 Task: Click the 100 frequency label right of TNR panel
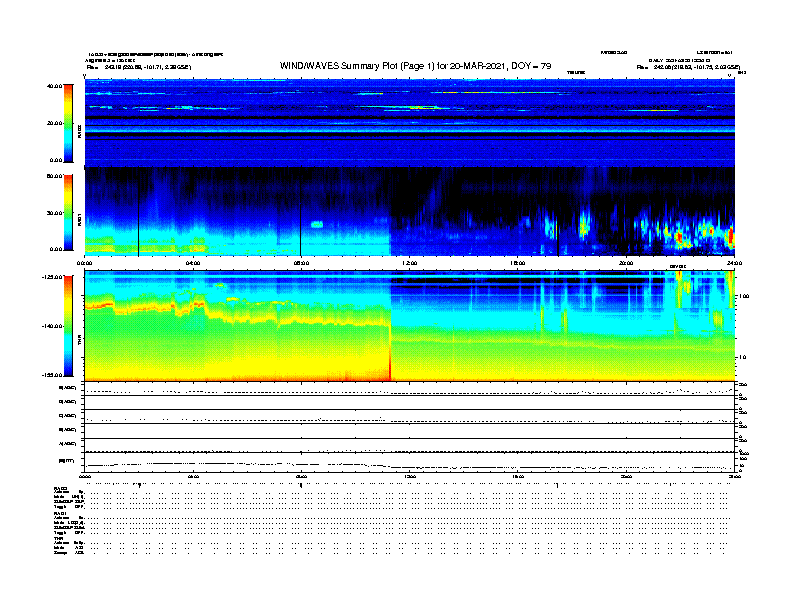coord(744,296)
